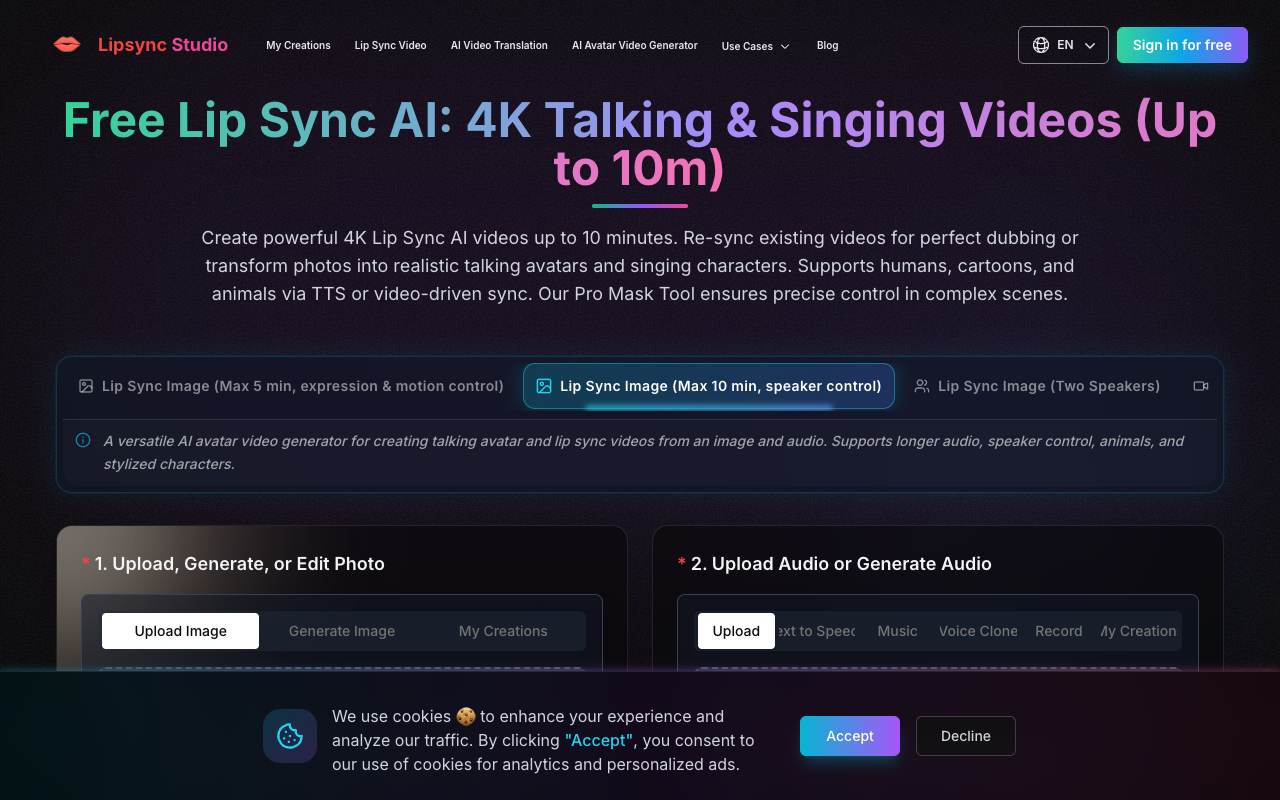Click the paragraph starting "Create powerful 4K Lip Sync"
Screen dimensions: 1280x800
click(x=640, y=266)
